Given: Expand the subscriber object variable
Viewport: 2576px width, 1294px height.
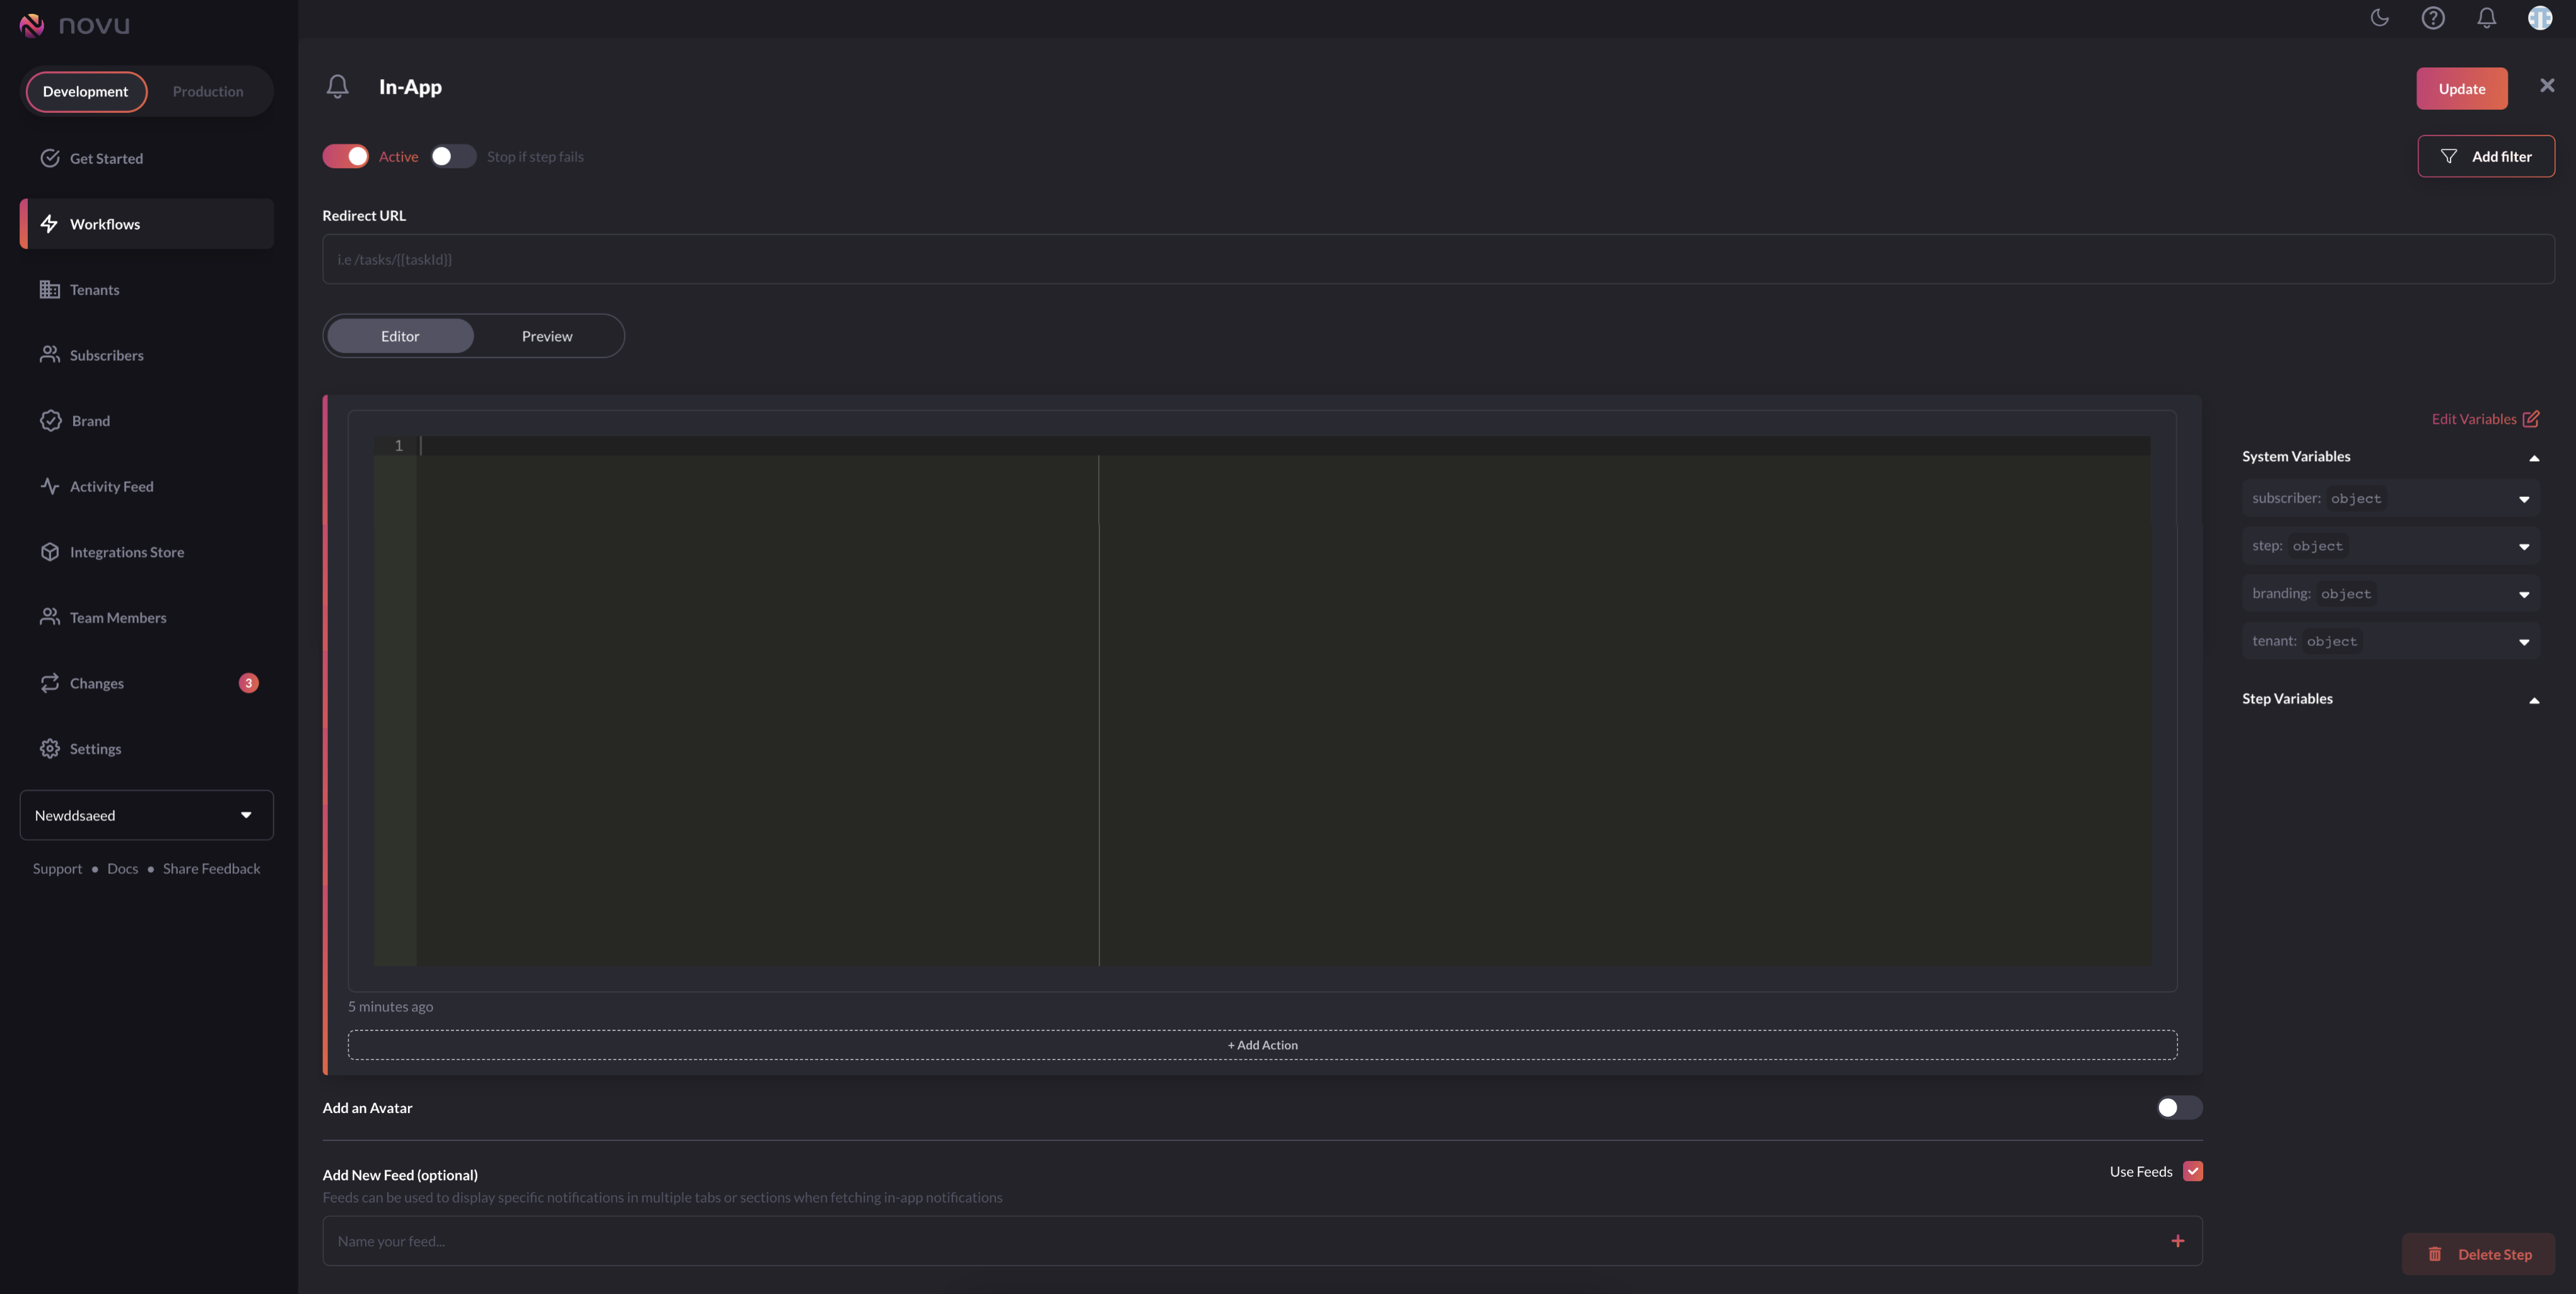Looking at the screenshot, I should click(2524, 498).
